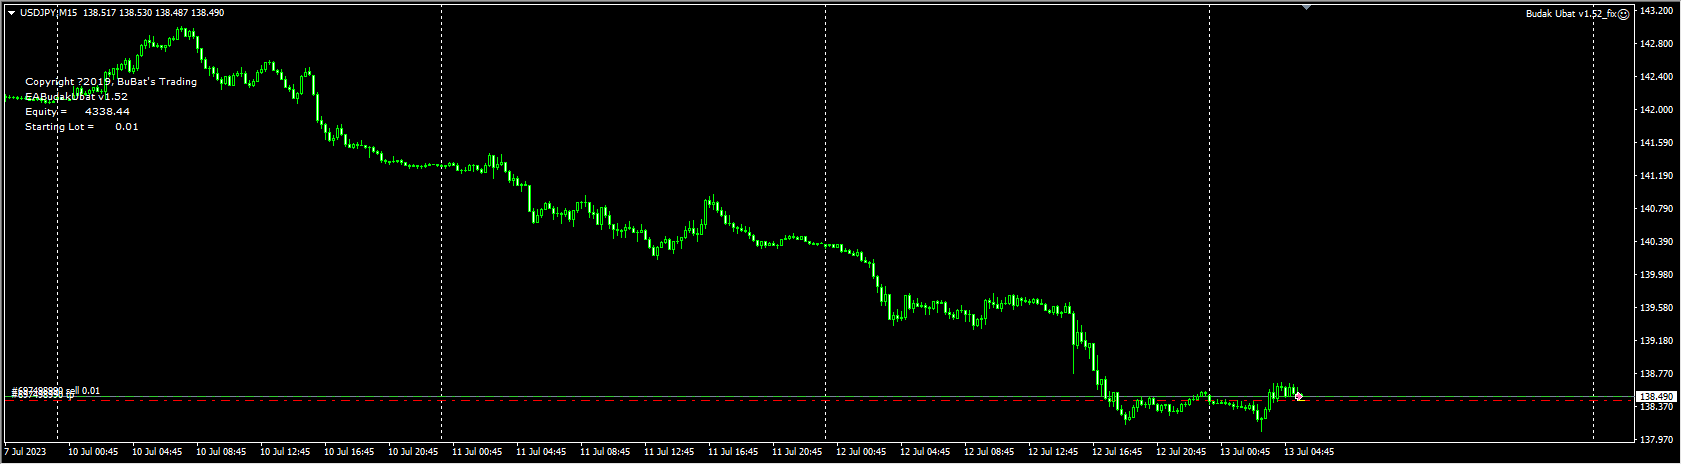
Task: Click the '11 Jul 08:45' time label
Action: pyautogui.click(x=605, y=452)
